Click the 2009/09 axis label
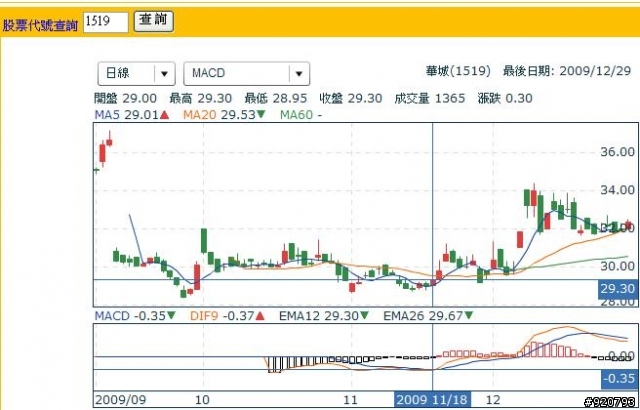The width and height of the screenshot is (640, 410). (x=120, y=399)
